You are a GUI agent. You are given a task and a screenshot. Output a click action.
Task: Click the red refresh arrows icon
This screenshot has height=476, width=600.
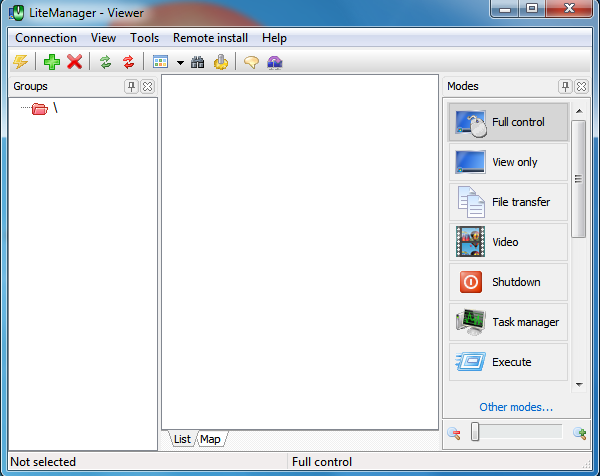tap(129, 62)
